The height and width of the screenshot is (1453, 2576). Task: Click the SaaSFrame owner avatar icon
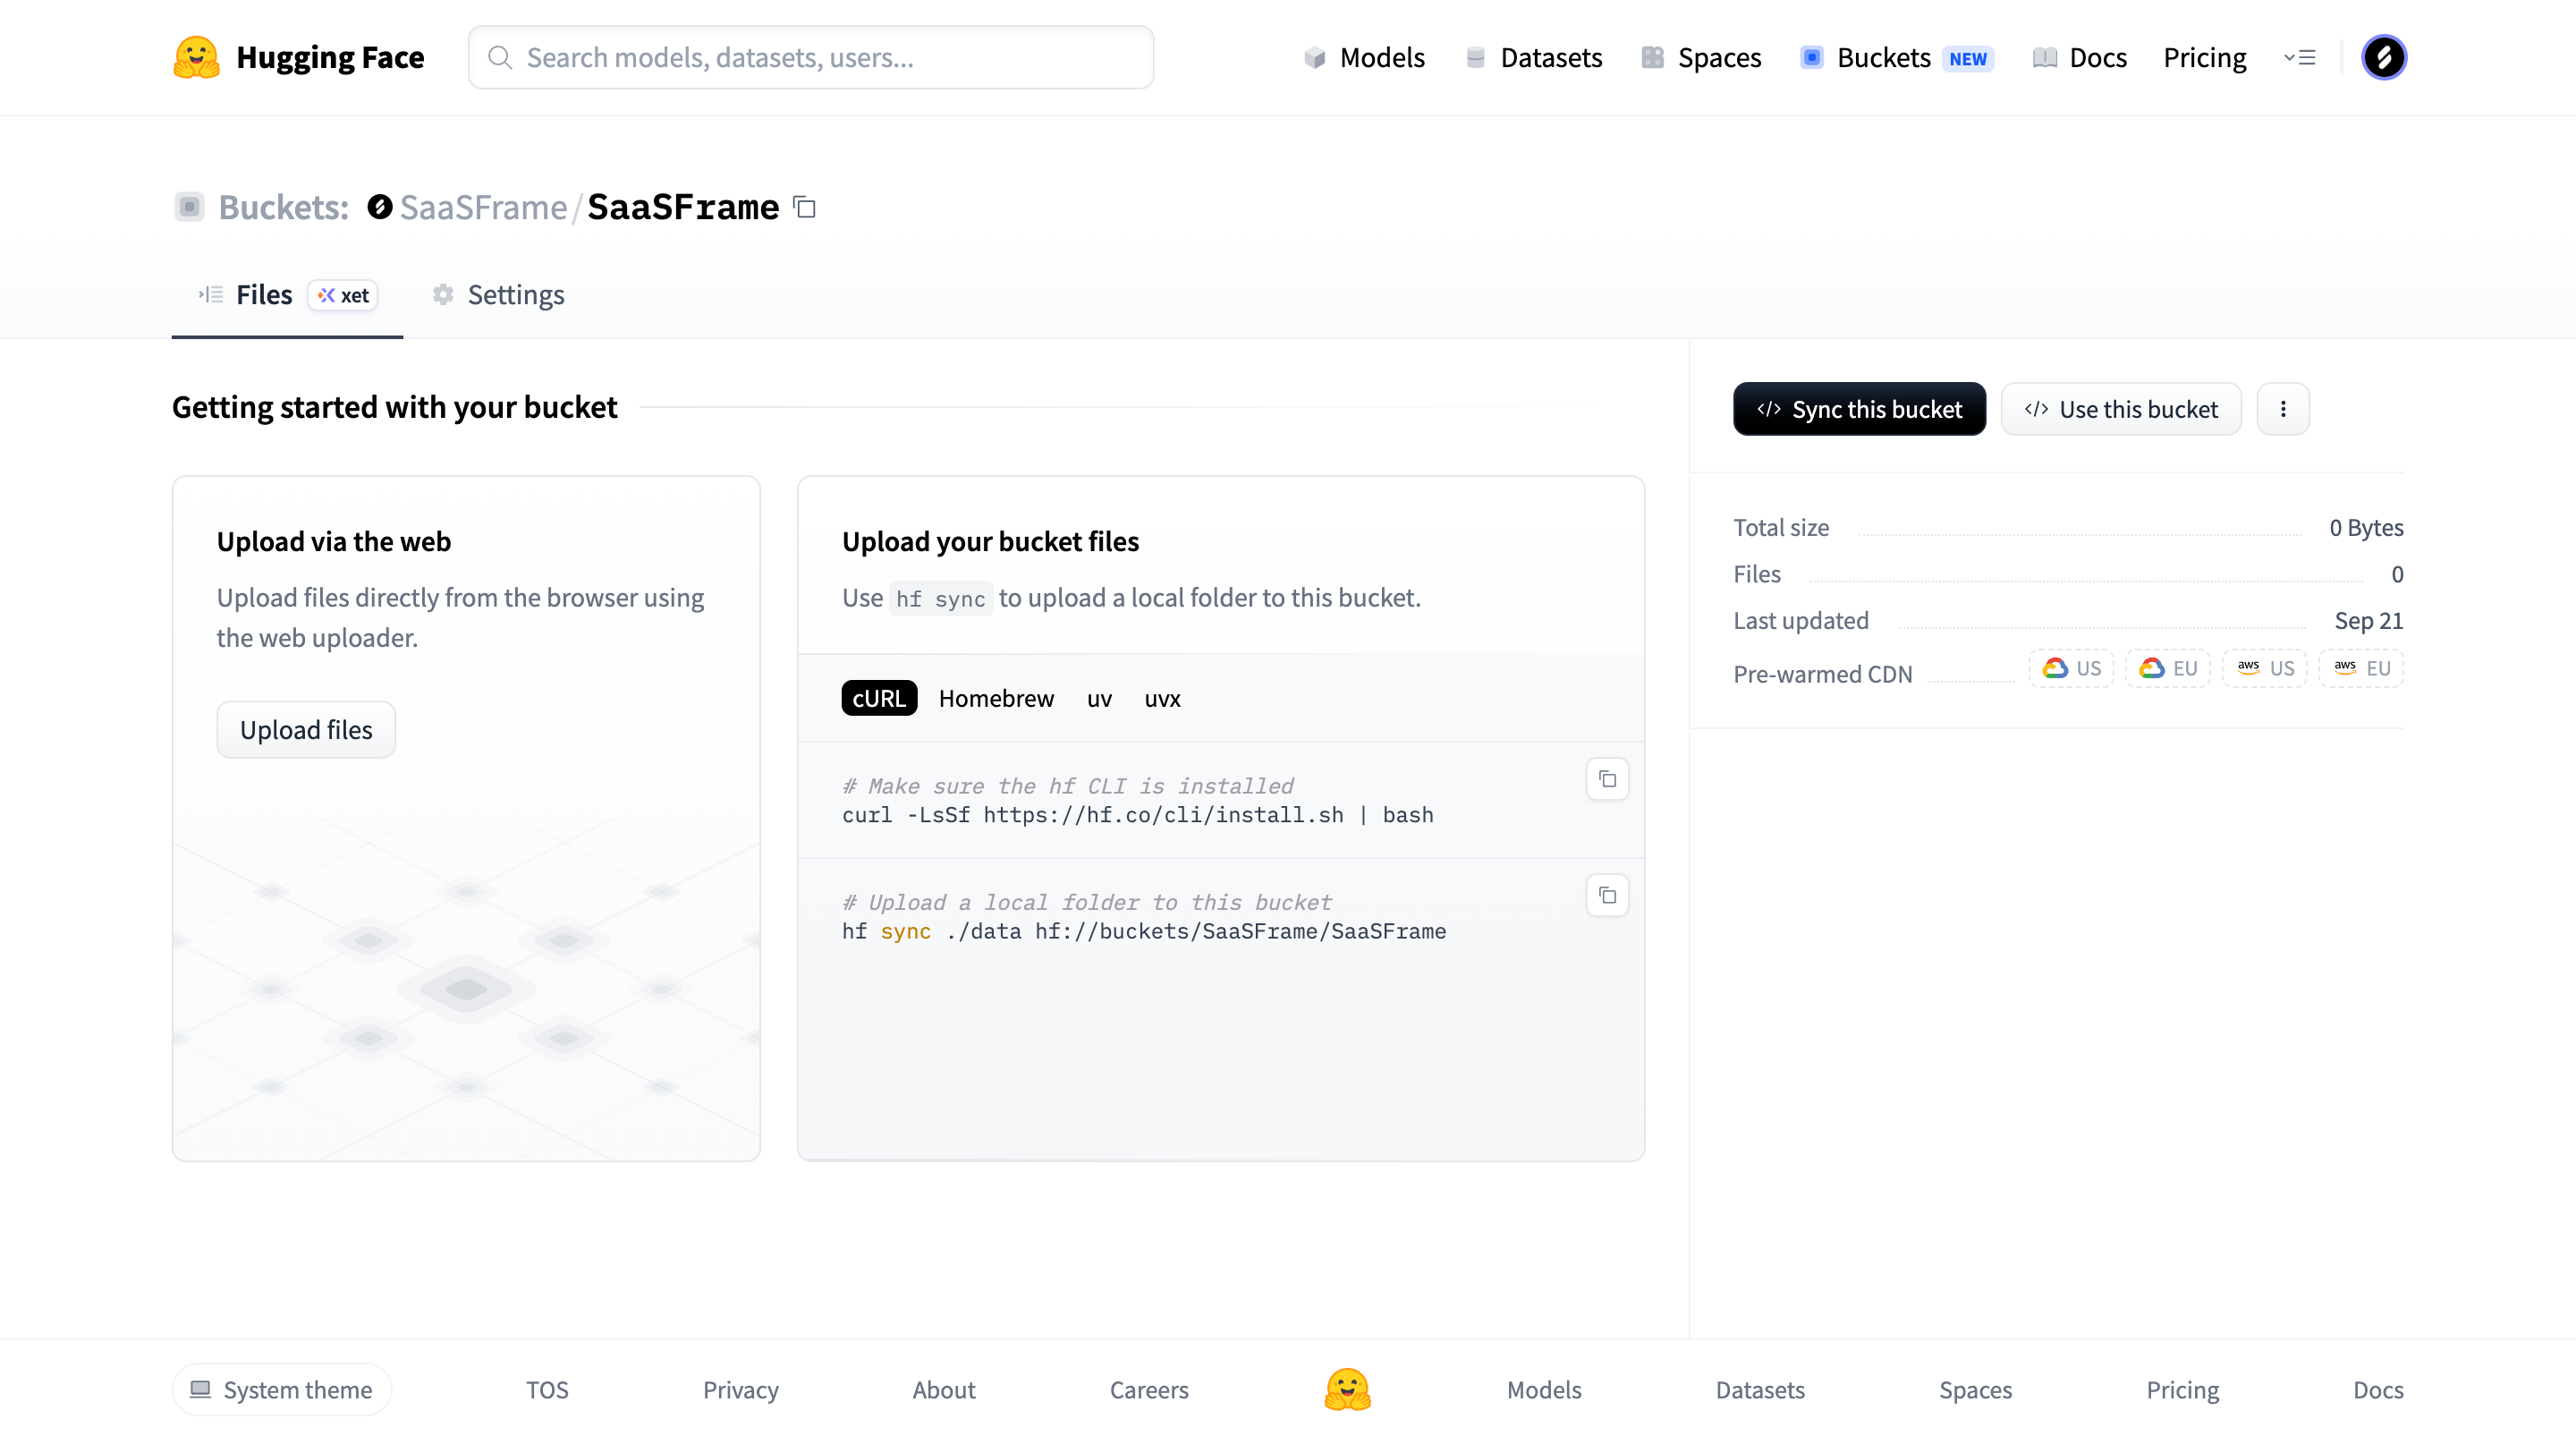click(379, 207)
